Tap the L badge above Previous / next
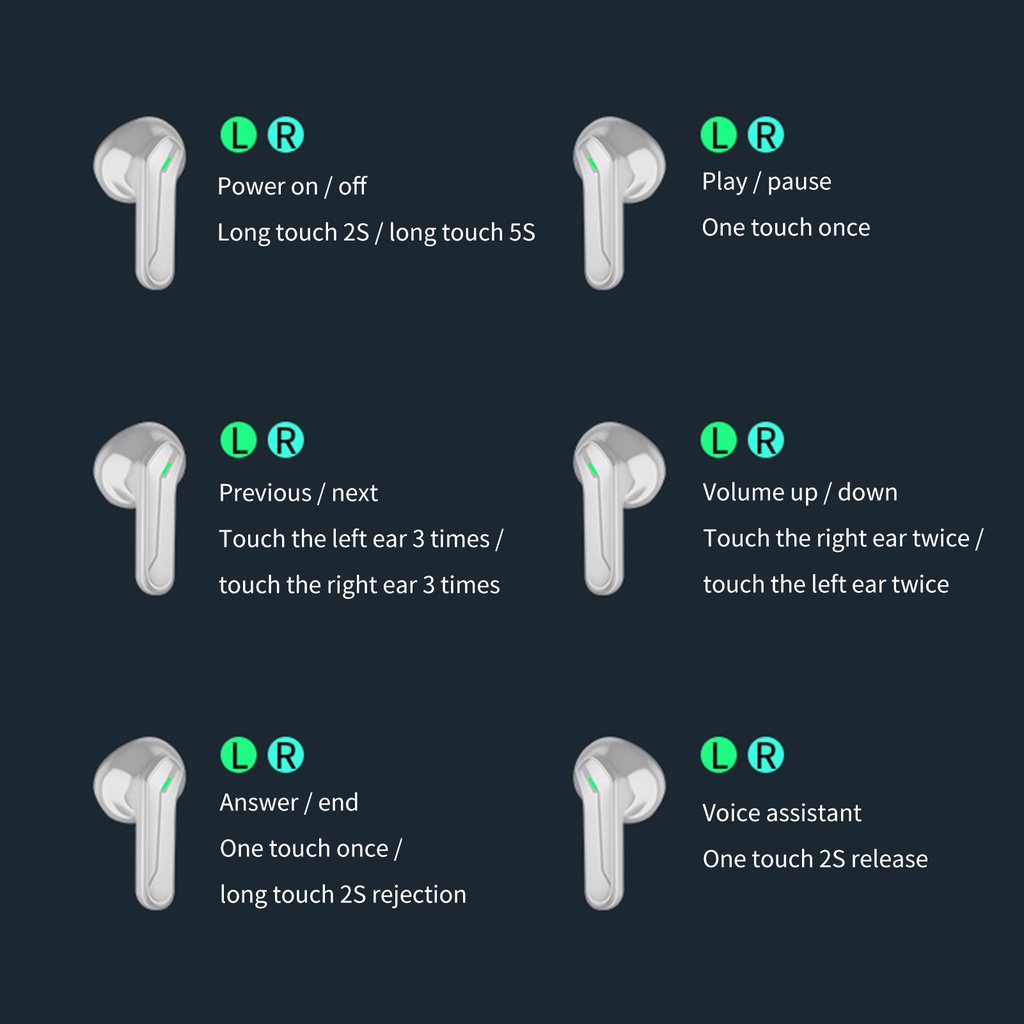Viewport: 1024px width, 1024px height. point(238,440)
